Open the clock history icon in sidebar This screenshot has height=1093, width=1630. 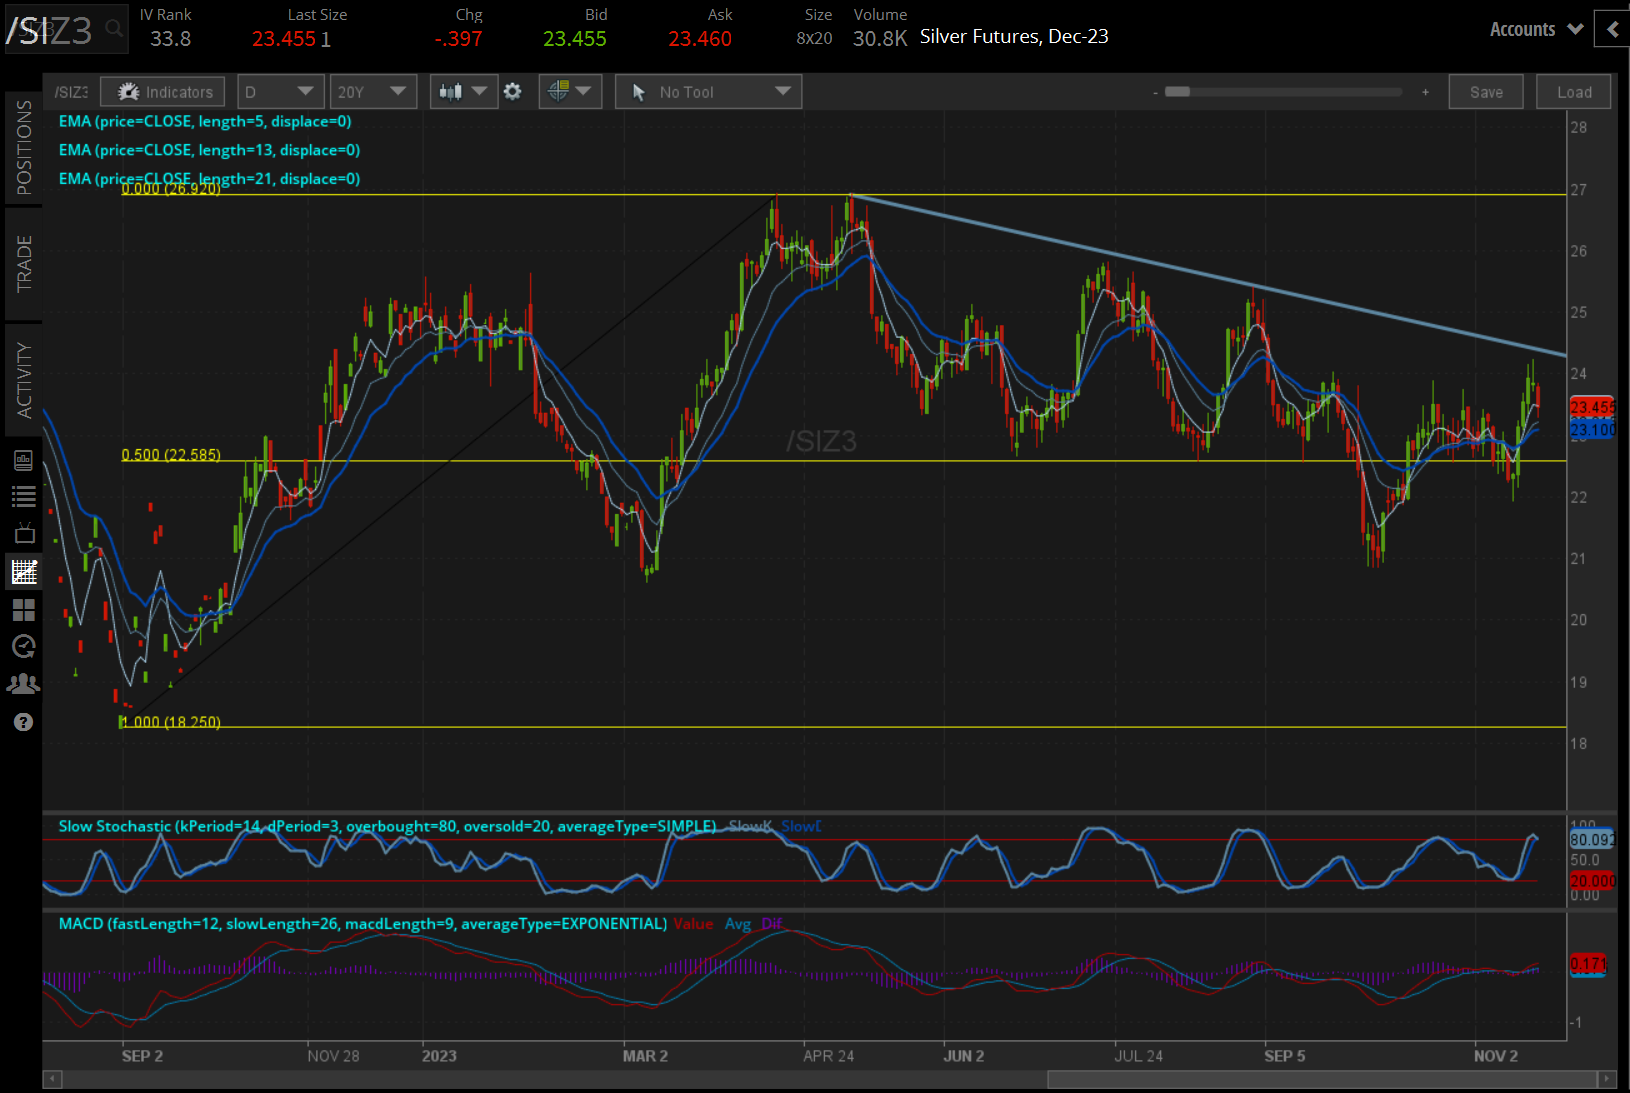[23, 647]
